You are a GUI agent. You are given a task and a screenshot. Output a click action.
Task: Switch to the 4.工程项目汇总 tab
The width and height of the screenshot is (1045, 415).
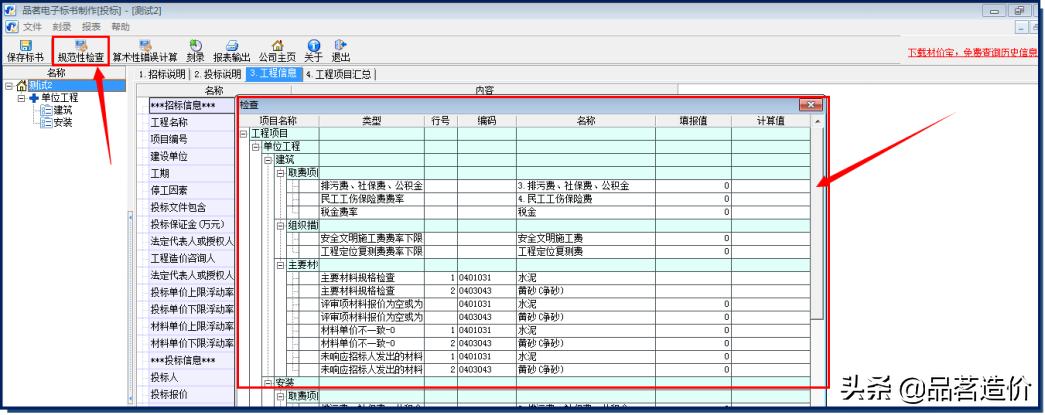(339, 74)
